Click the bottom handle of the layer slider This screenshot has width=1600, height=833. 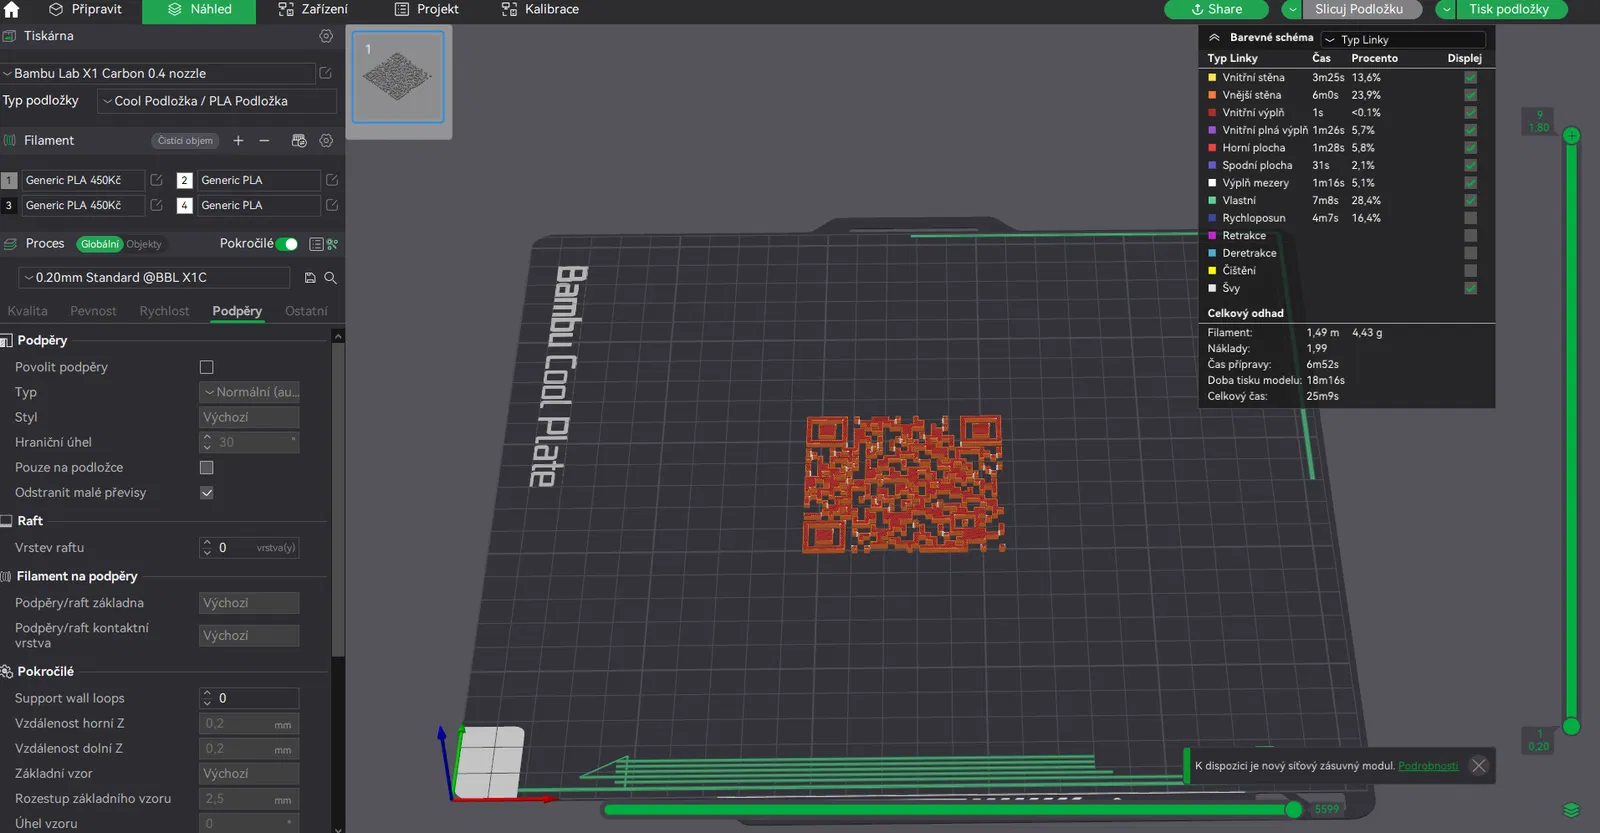(x=1571, y=726)
